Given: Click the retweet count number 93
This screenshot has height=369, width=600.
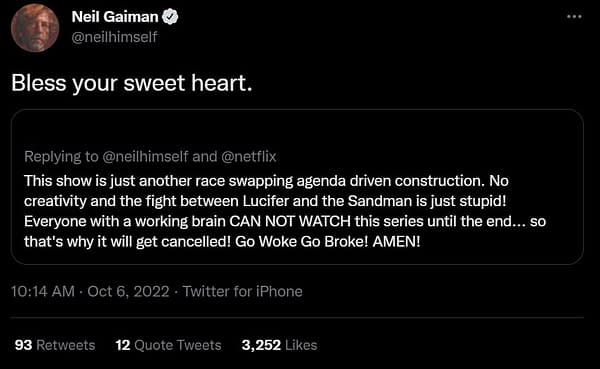Looking at the screenshot, I should pyautogui.click(x=23, y=345).
